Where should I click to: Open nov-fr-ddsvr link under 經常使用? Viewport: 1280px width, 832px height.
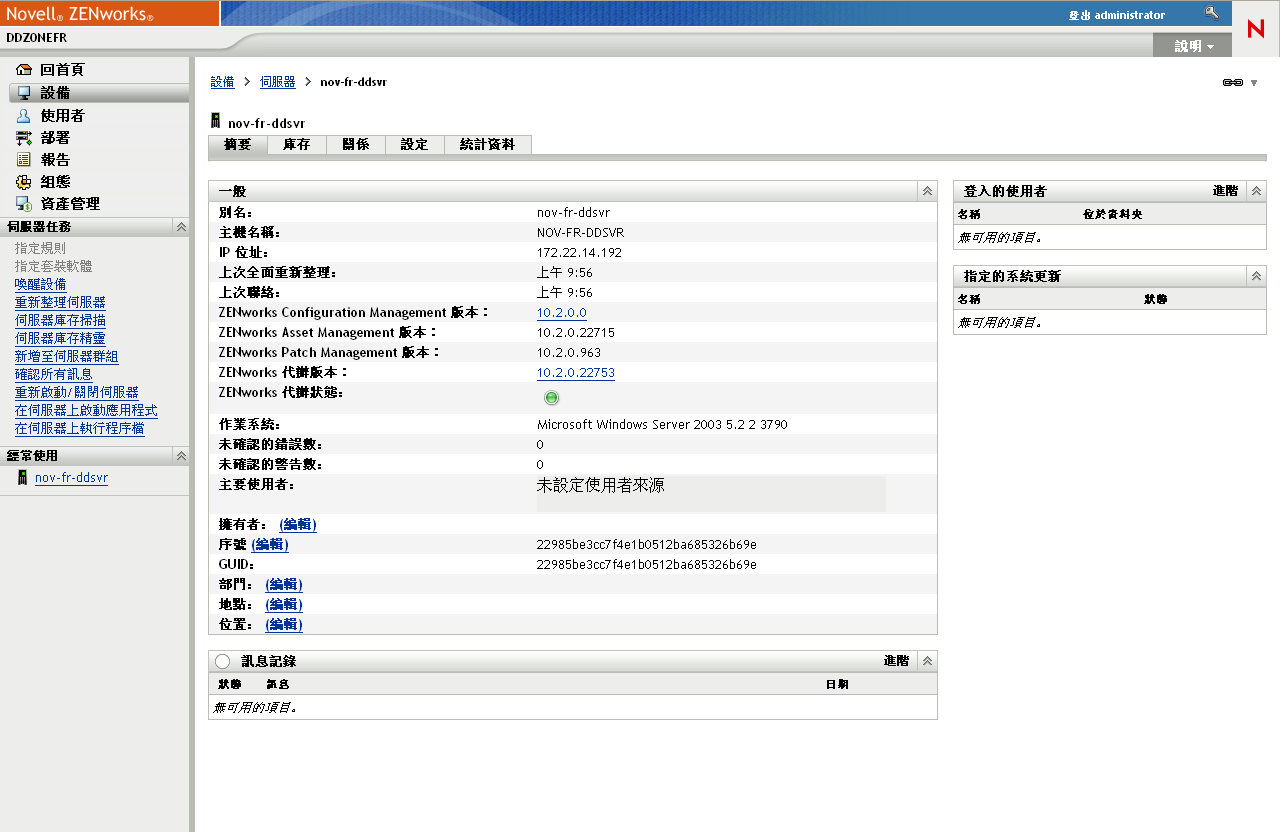71,478
